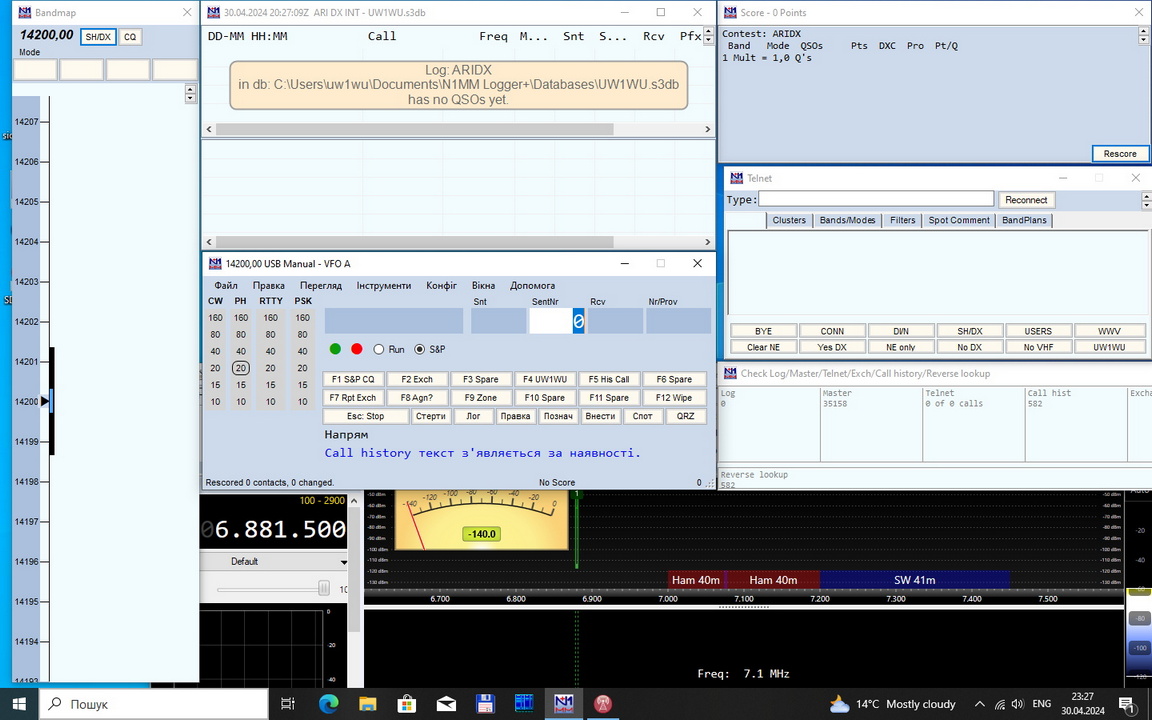Click the SDR volume slider handle
Screen dimensions: 1152x720
(324, 589)
